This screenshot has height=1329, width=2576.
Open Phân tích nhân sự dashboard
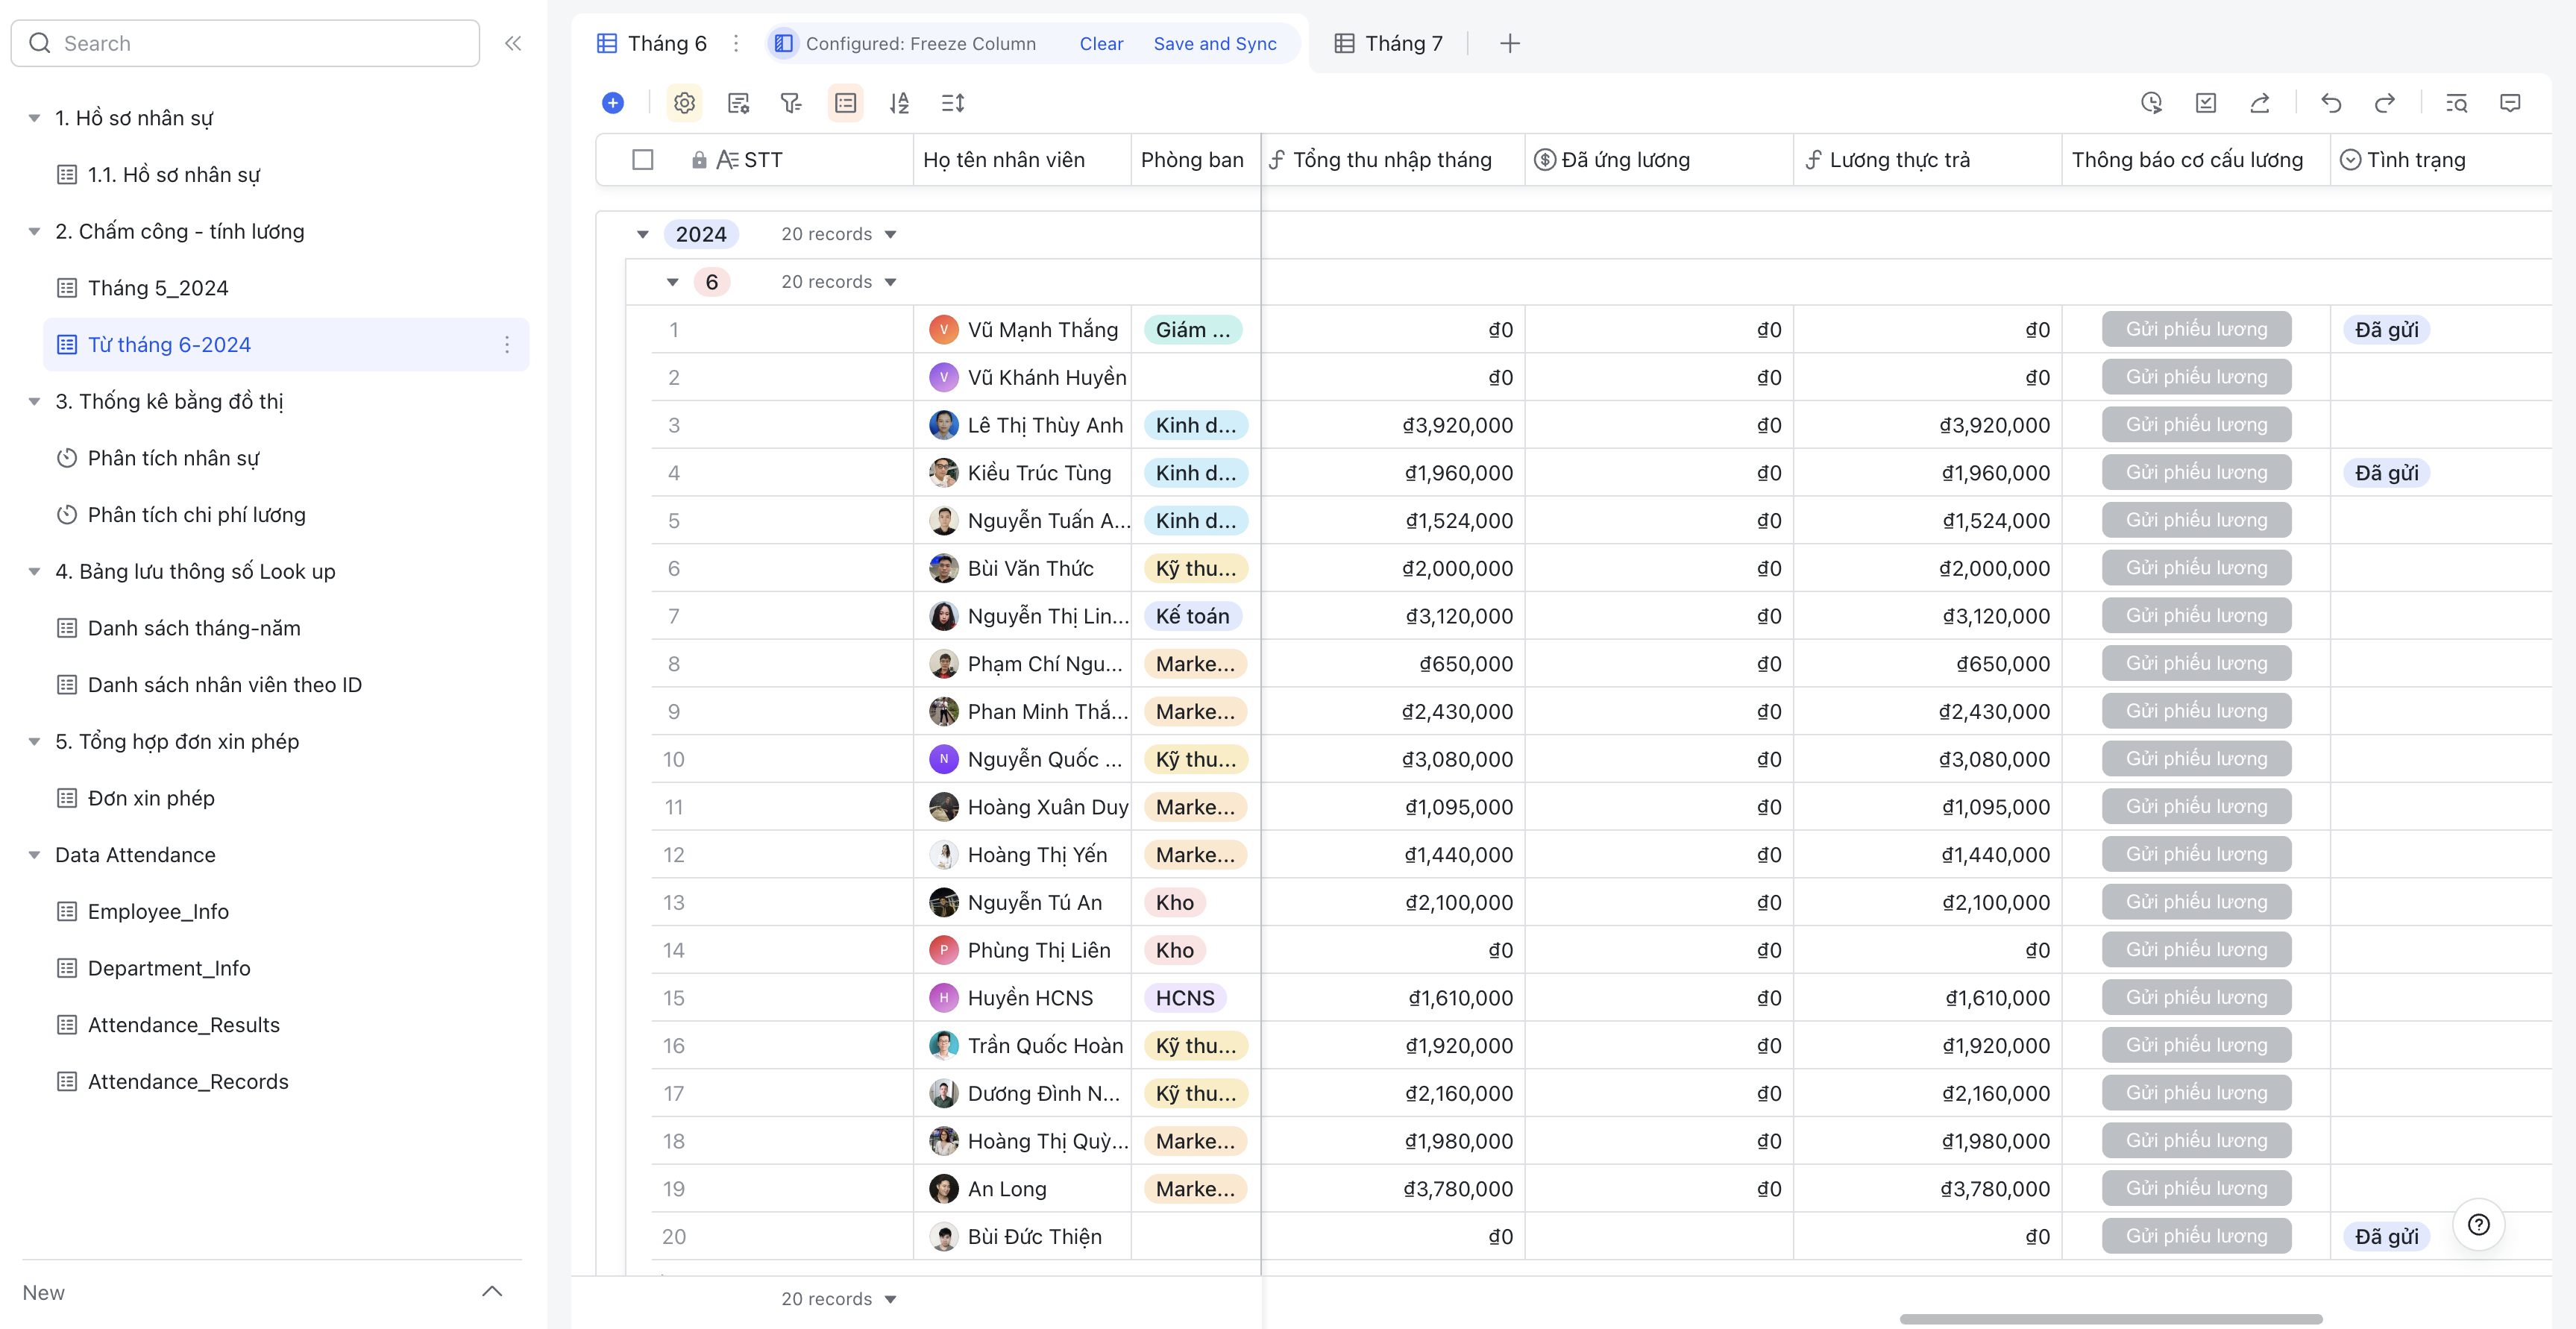[x=173, y=458]
